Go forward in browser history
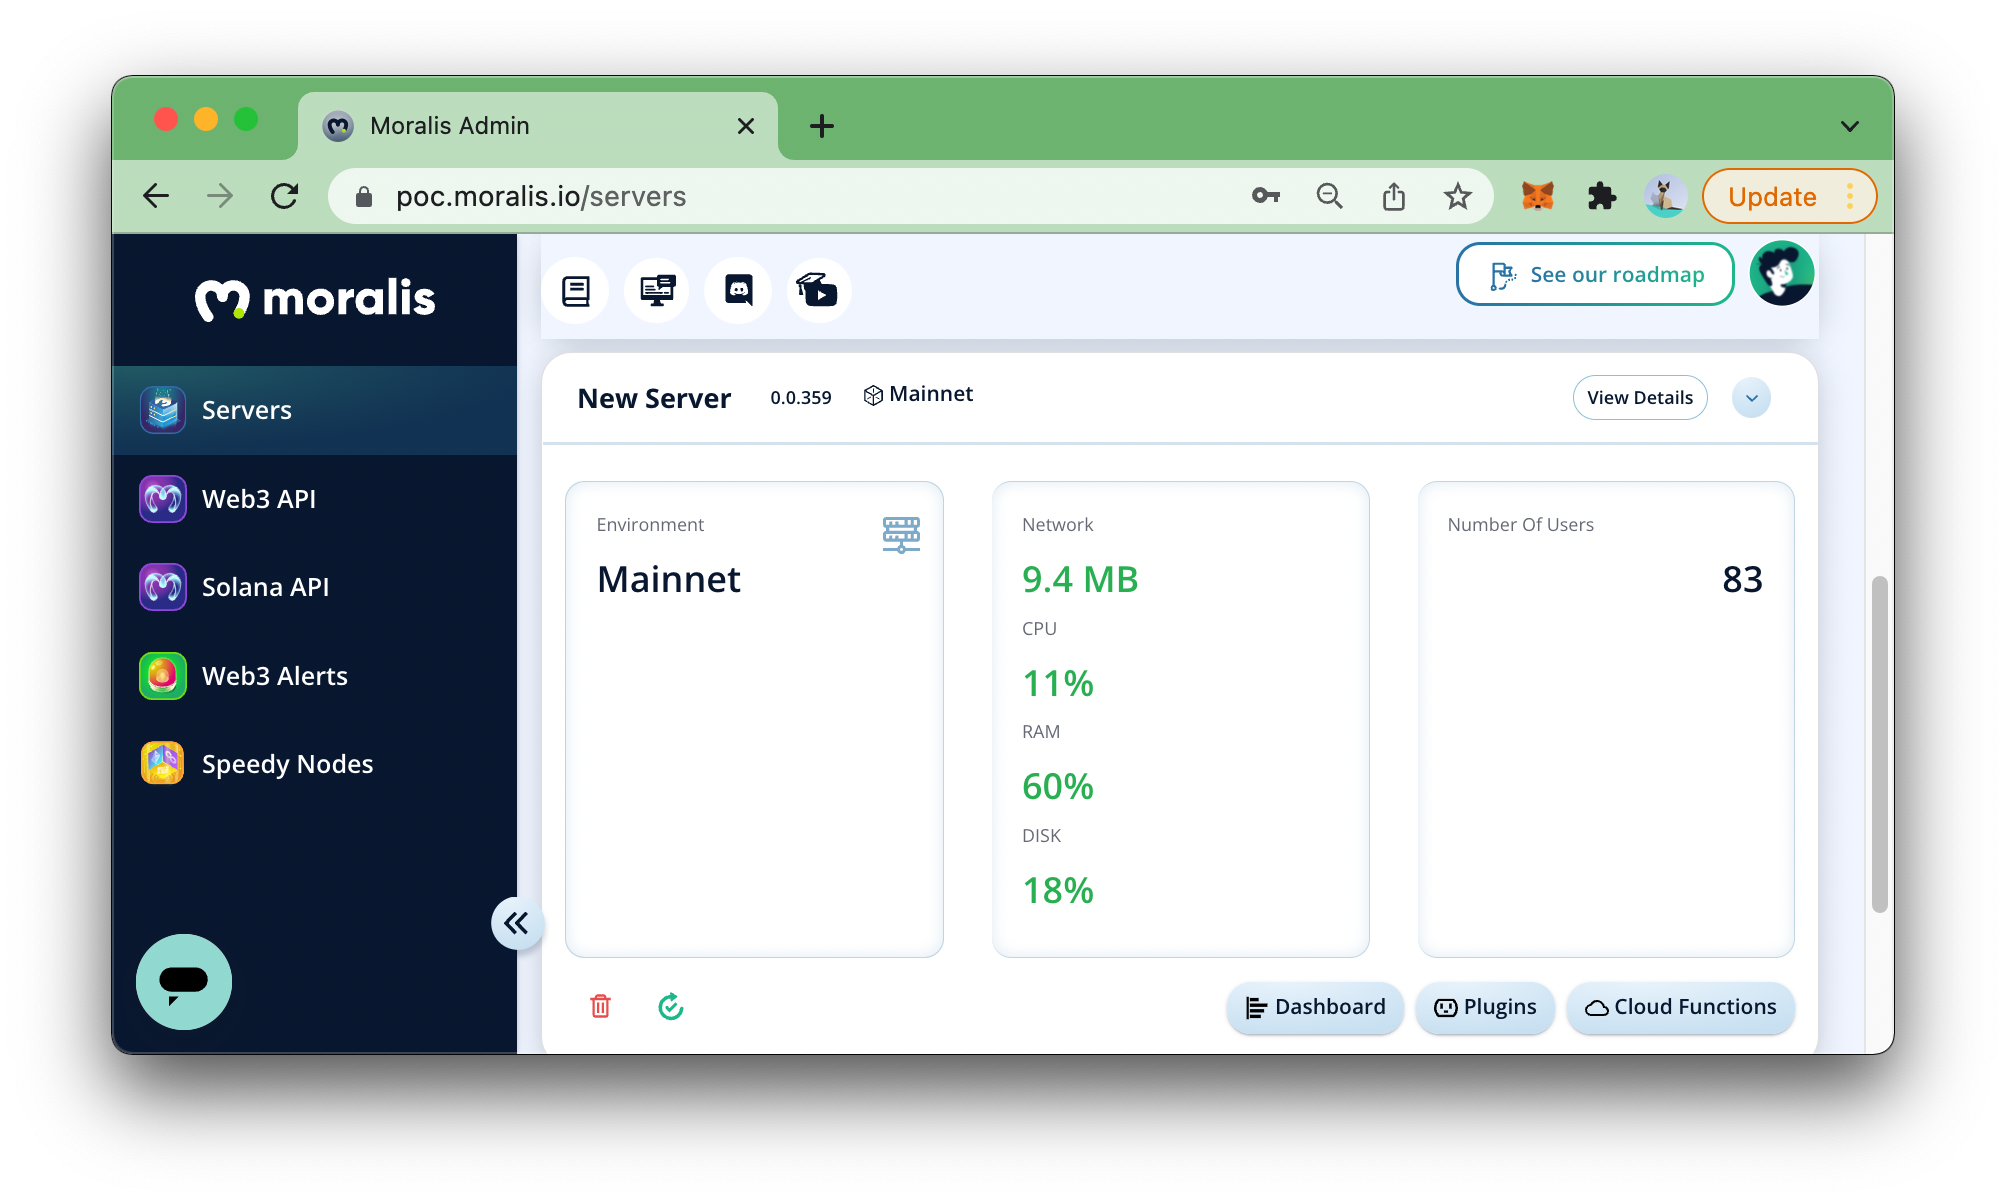 (x=220, y=196)
